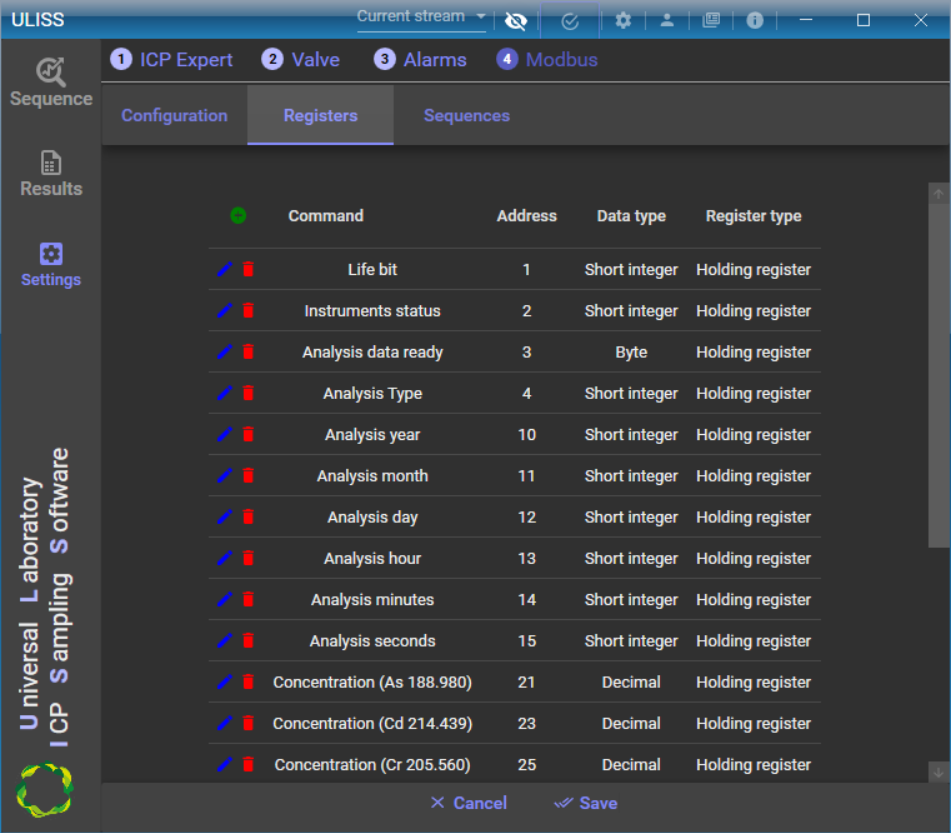Delete the Analysis data ready register
Image resolution: width=951 pixels, height=833 pixels.
coord(248,352)
